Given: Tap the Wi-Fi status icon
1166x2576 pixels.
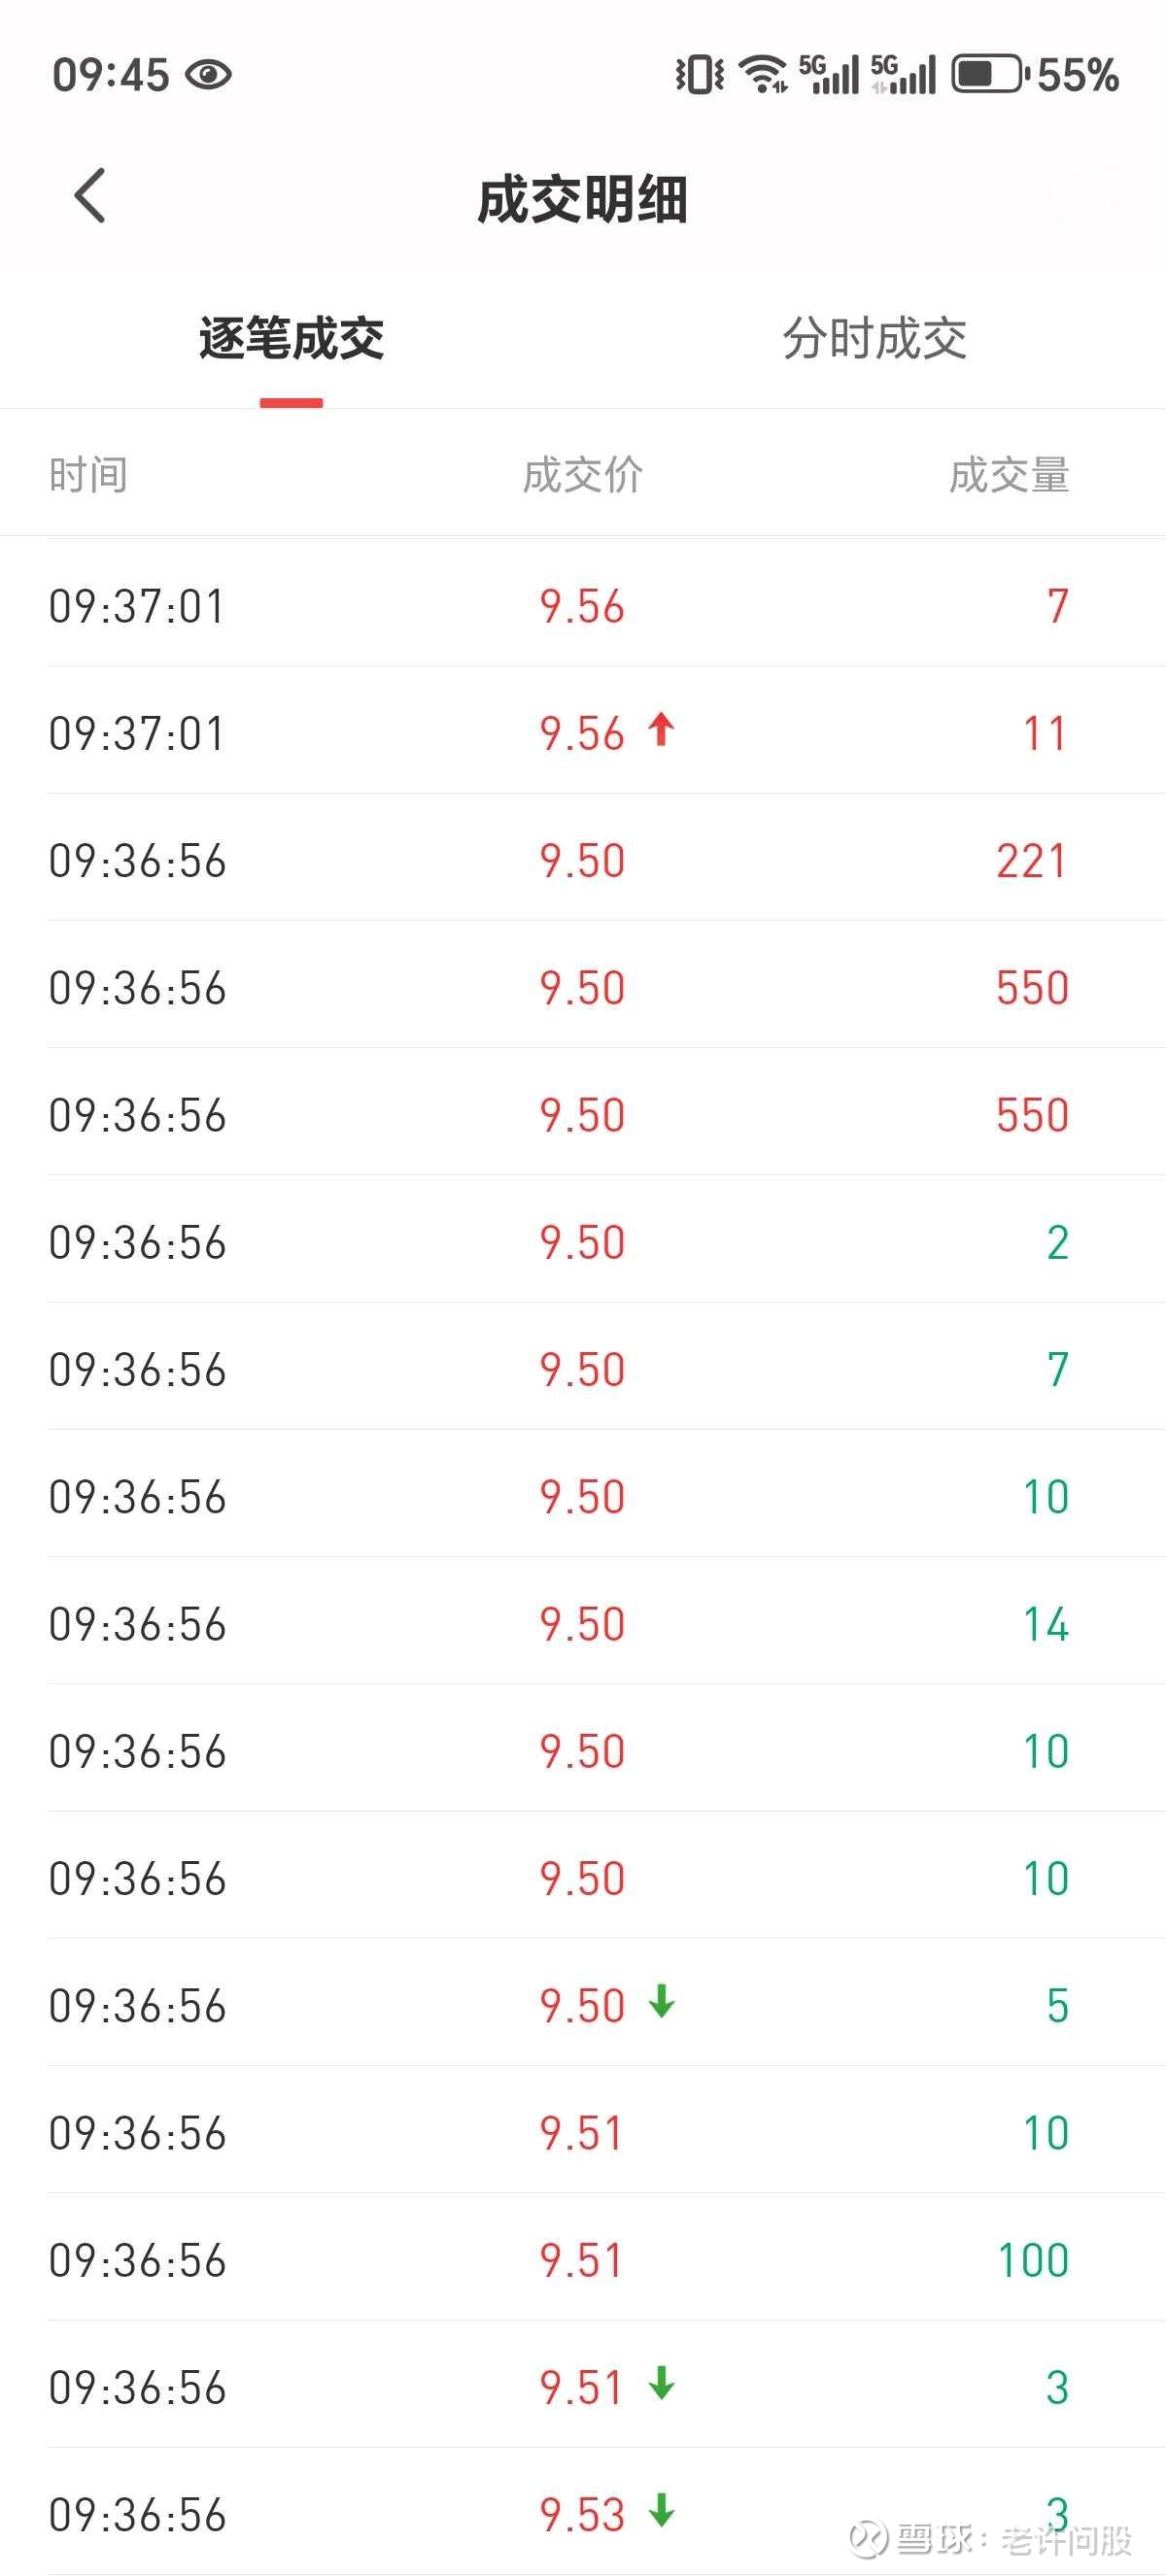Looking at the screenshot, I should click(x=764, y=75).
